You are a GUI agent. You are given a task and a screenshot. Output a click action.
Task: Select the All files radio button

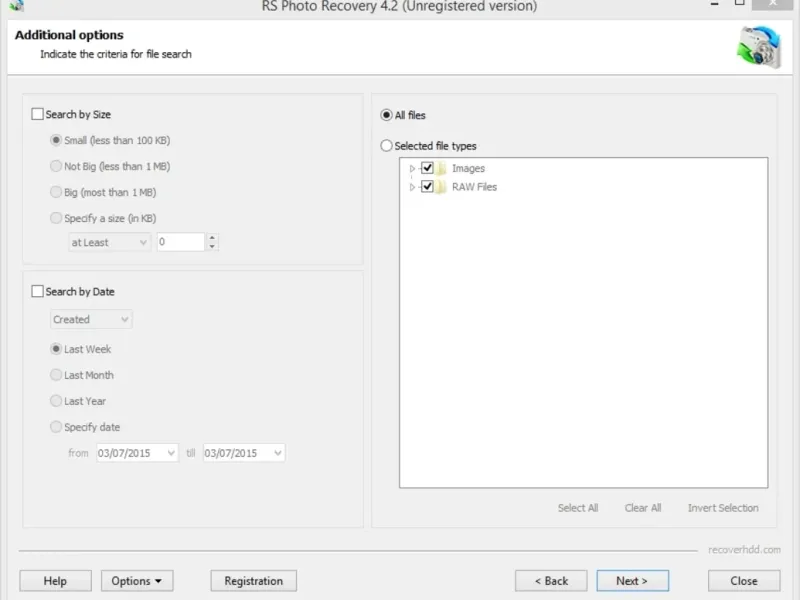click(387, 115)
